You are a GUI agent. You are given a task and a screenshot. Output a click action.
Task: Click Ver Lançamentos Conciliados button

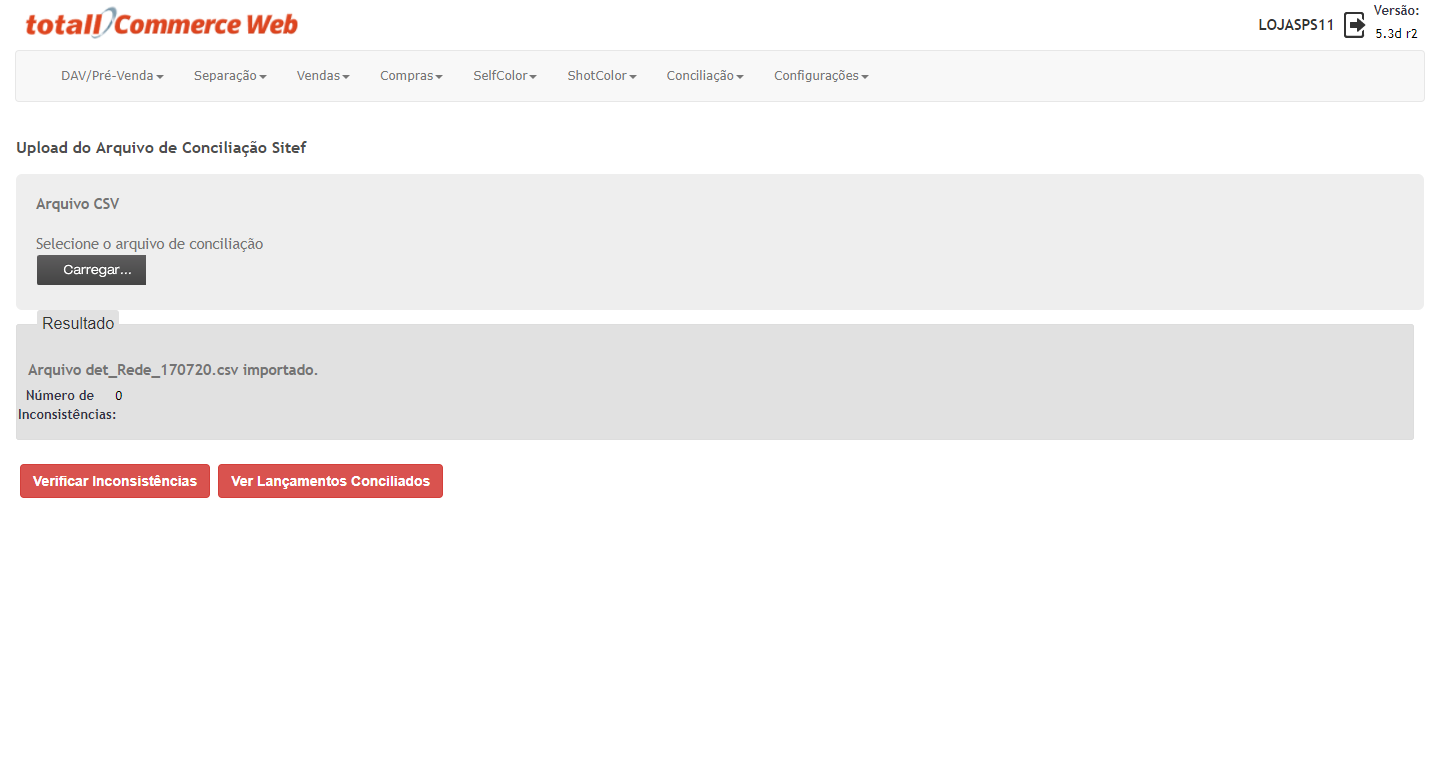(x=330, y=481)
